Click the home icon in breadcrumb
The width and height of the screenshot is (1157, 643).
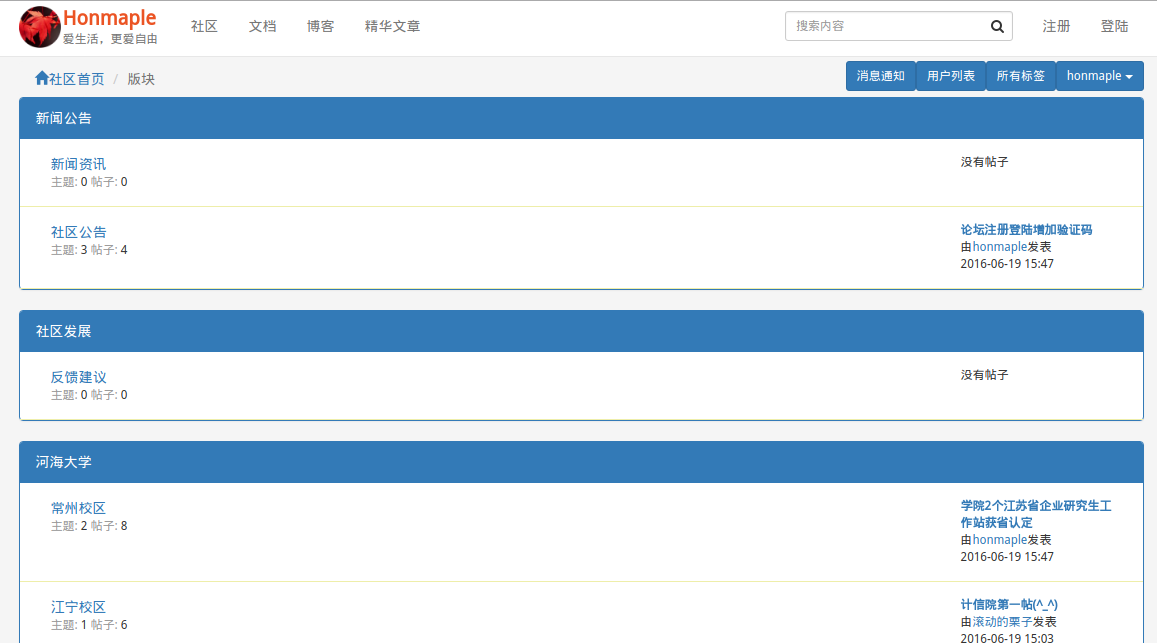pos(41,78)
